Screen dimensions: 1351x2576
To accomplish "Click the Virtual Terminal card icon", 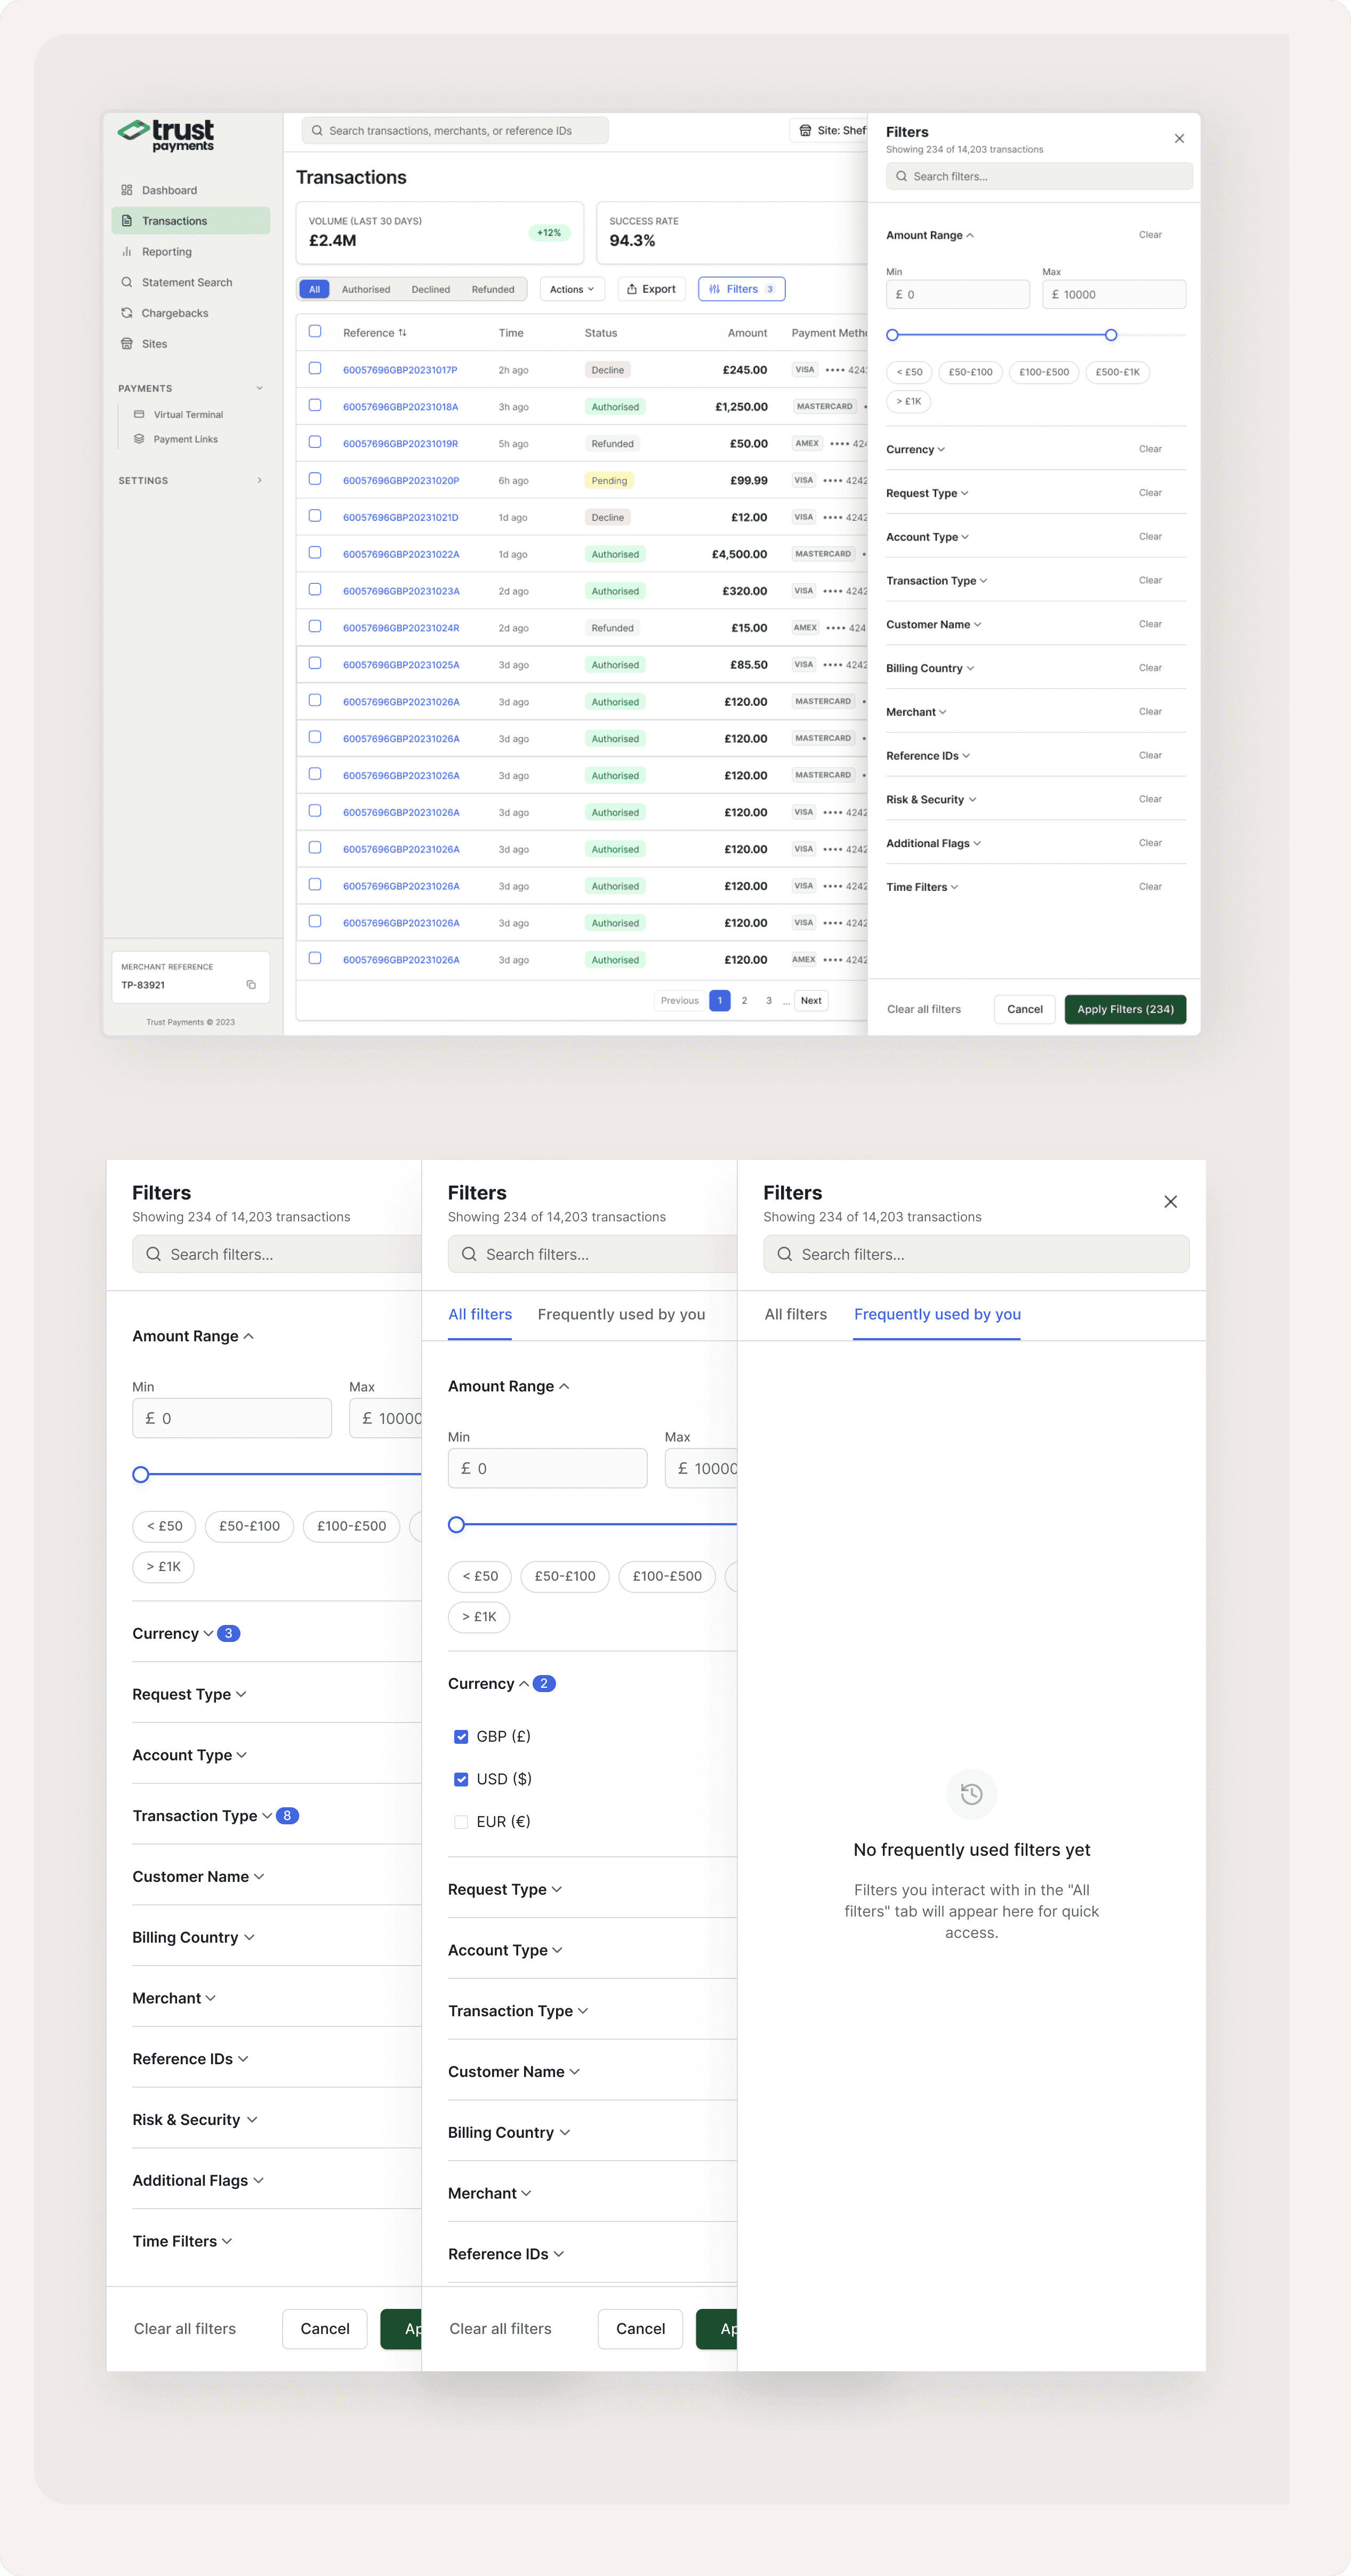I will [x=139, y=414].
